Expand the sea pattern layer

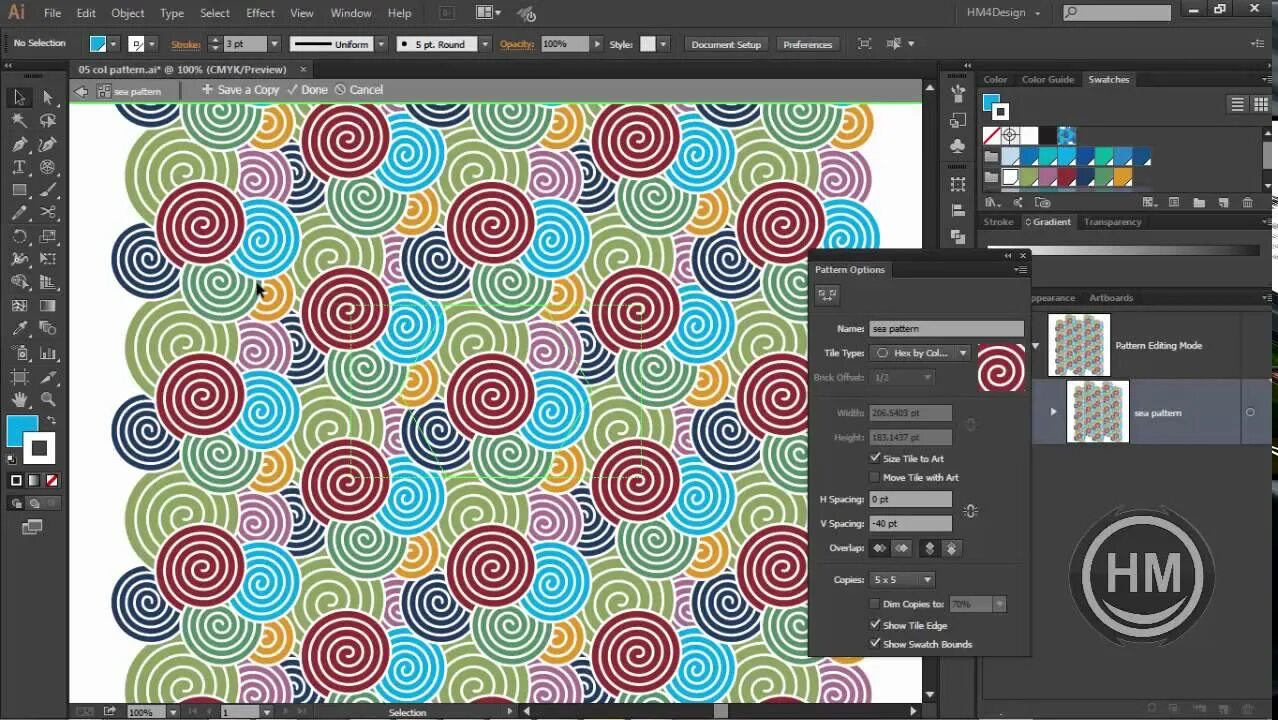(1053, 412)
